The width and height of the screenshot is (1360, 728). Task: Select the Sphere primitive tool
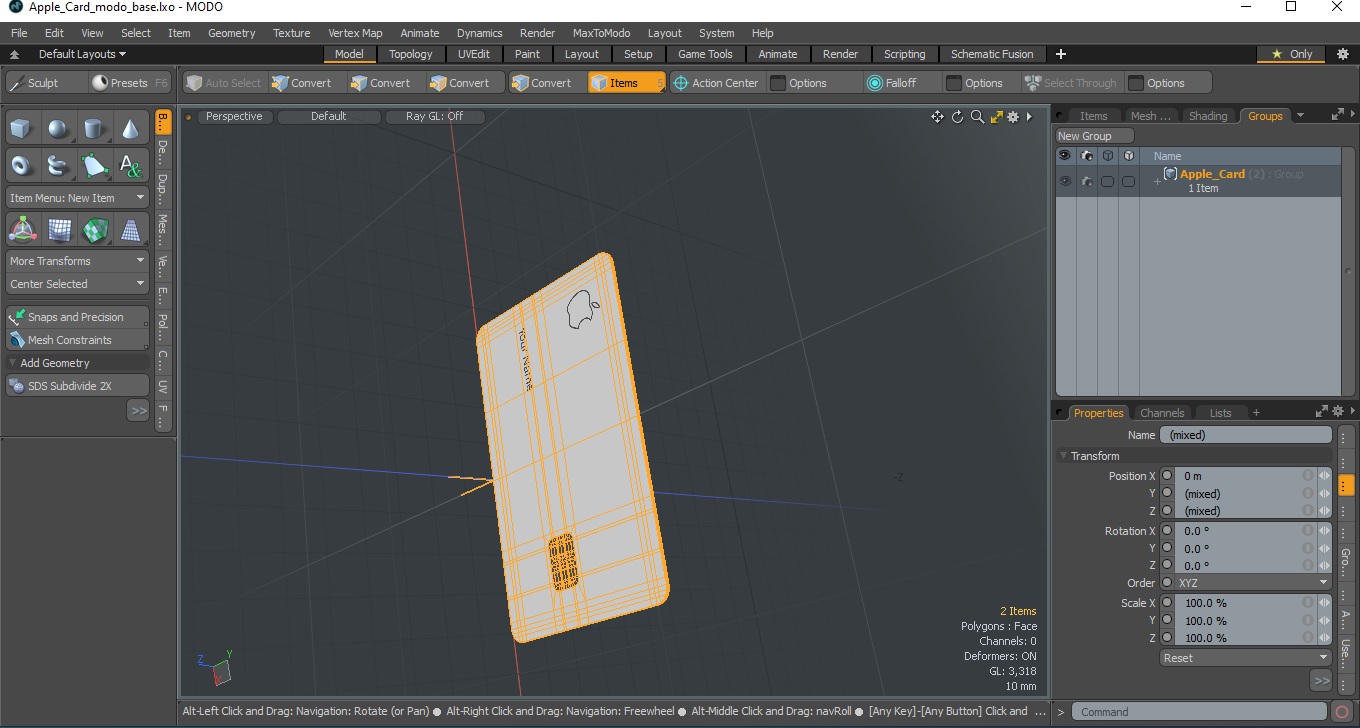tap(58, 129)
